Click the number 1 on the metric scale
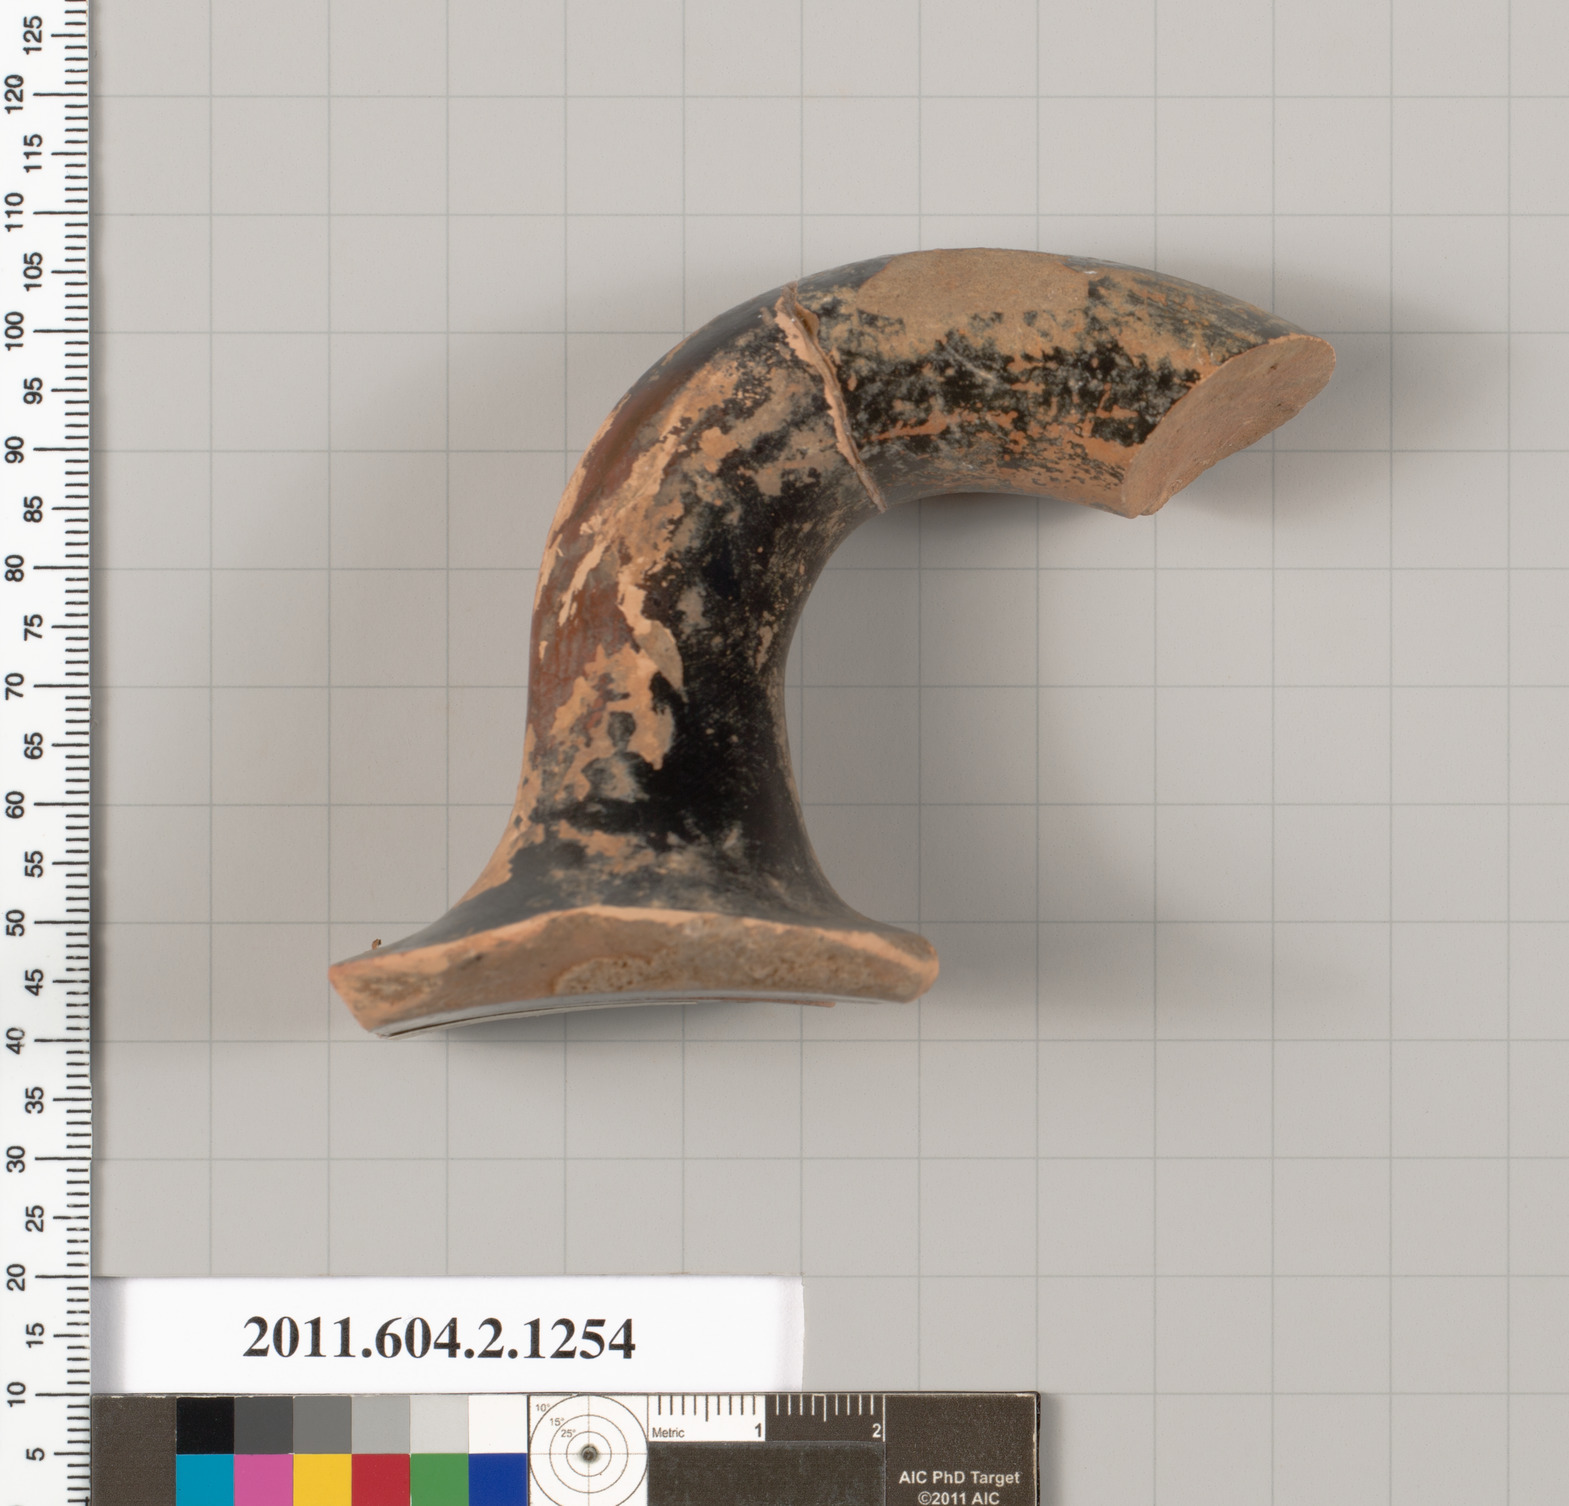Viewport: 1569px width, 1506px height. pyautogui.click(x=758, y=1431)
